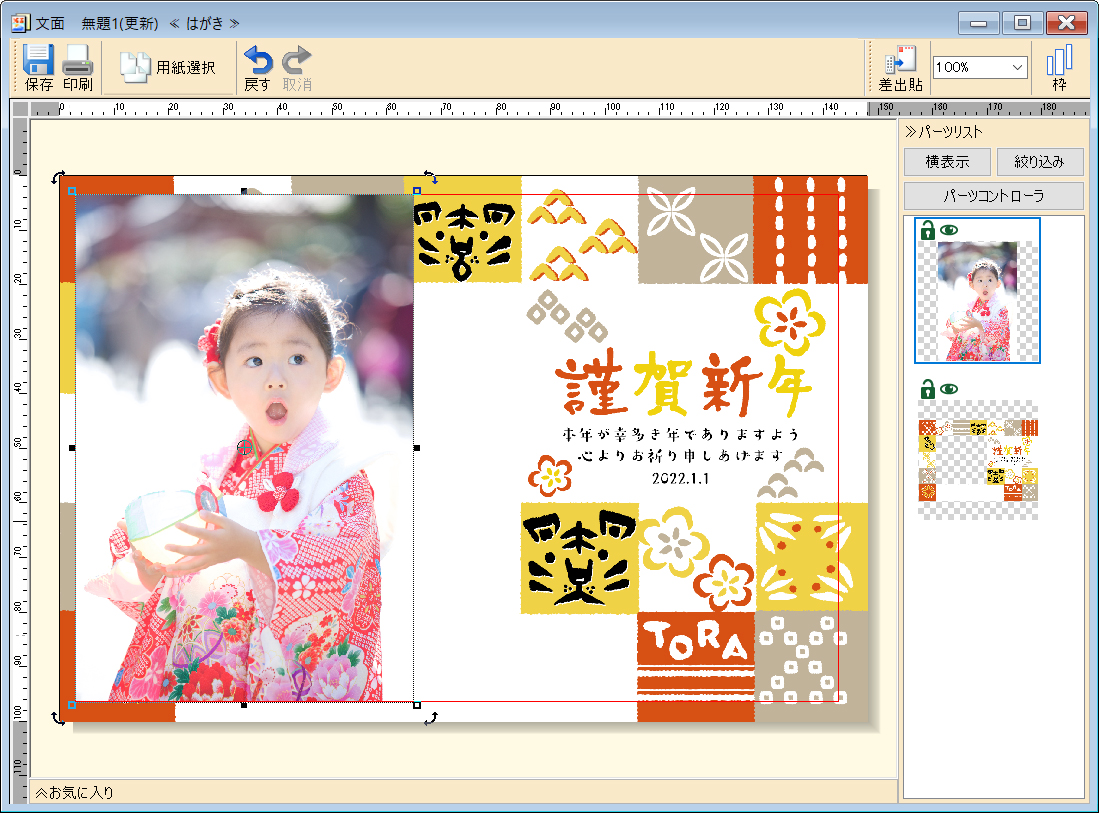Select the design frame thumbnail in parts list
This screenshot has width=1099, height=813.
click(977, 461)
